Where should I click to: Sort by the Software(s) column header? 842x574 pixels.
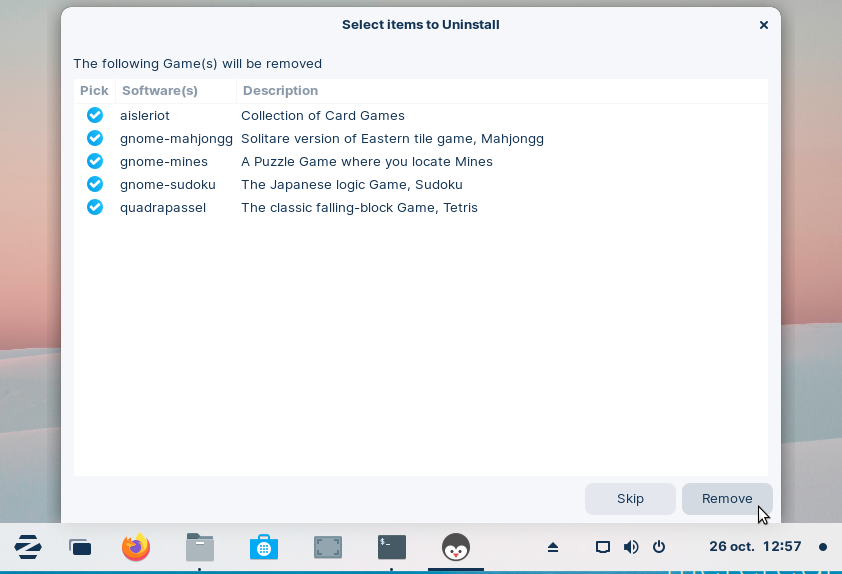(x=159, y=91)
